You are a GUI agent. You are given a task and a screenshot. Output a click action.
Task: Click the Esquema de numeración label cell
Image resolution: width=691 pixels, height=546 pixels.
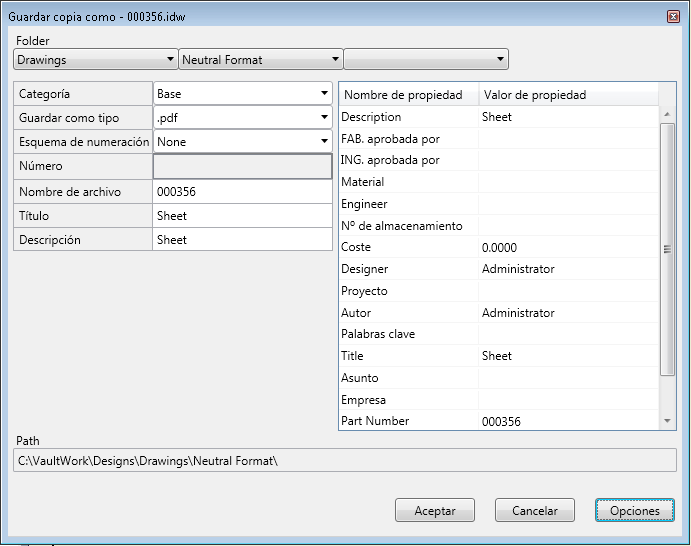click(83, 142)
